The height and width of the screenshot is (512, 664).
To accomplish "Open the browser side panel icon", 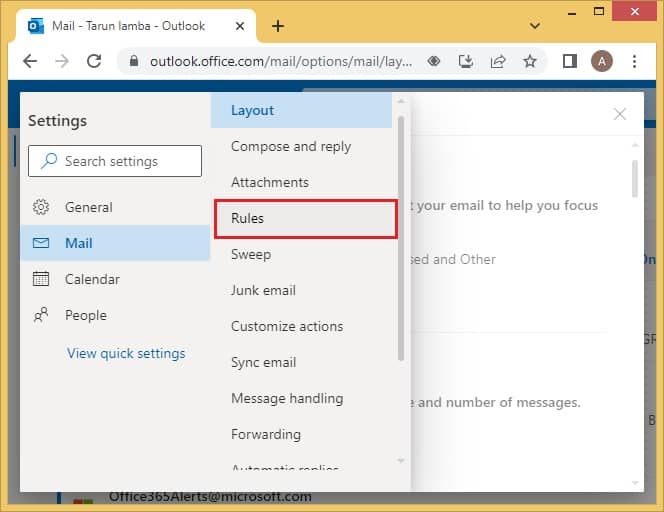I will [x=570, y=61].
